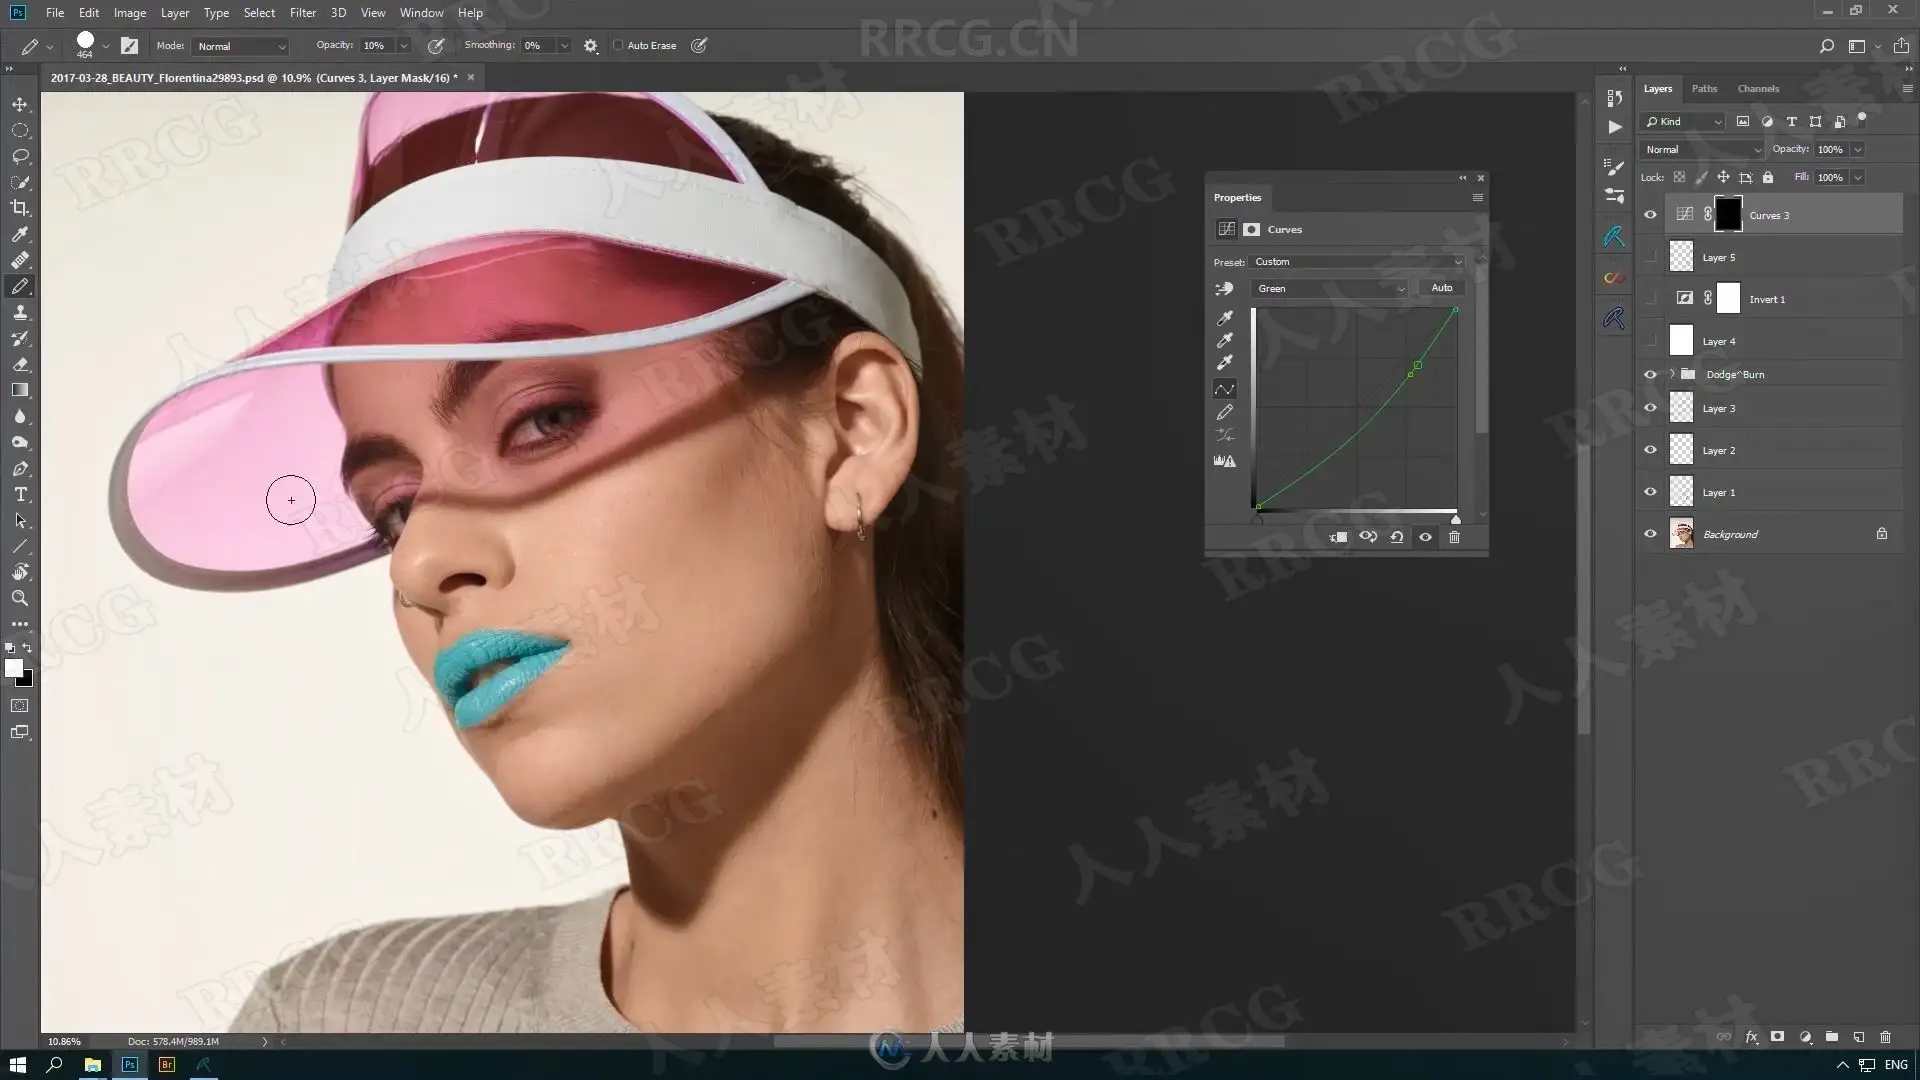Enable the Auto Erase checkbox
Image resolution: width=1920 pixels, height=1080 pixels.
click(x=618, y=45)
